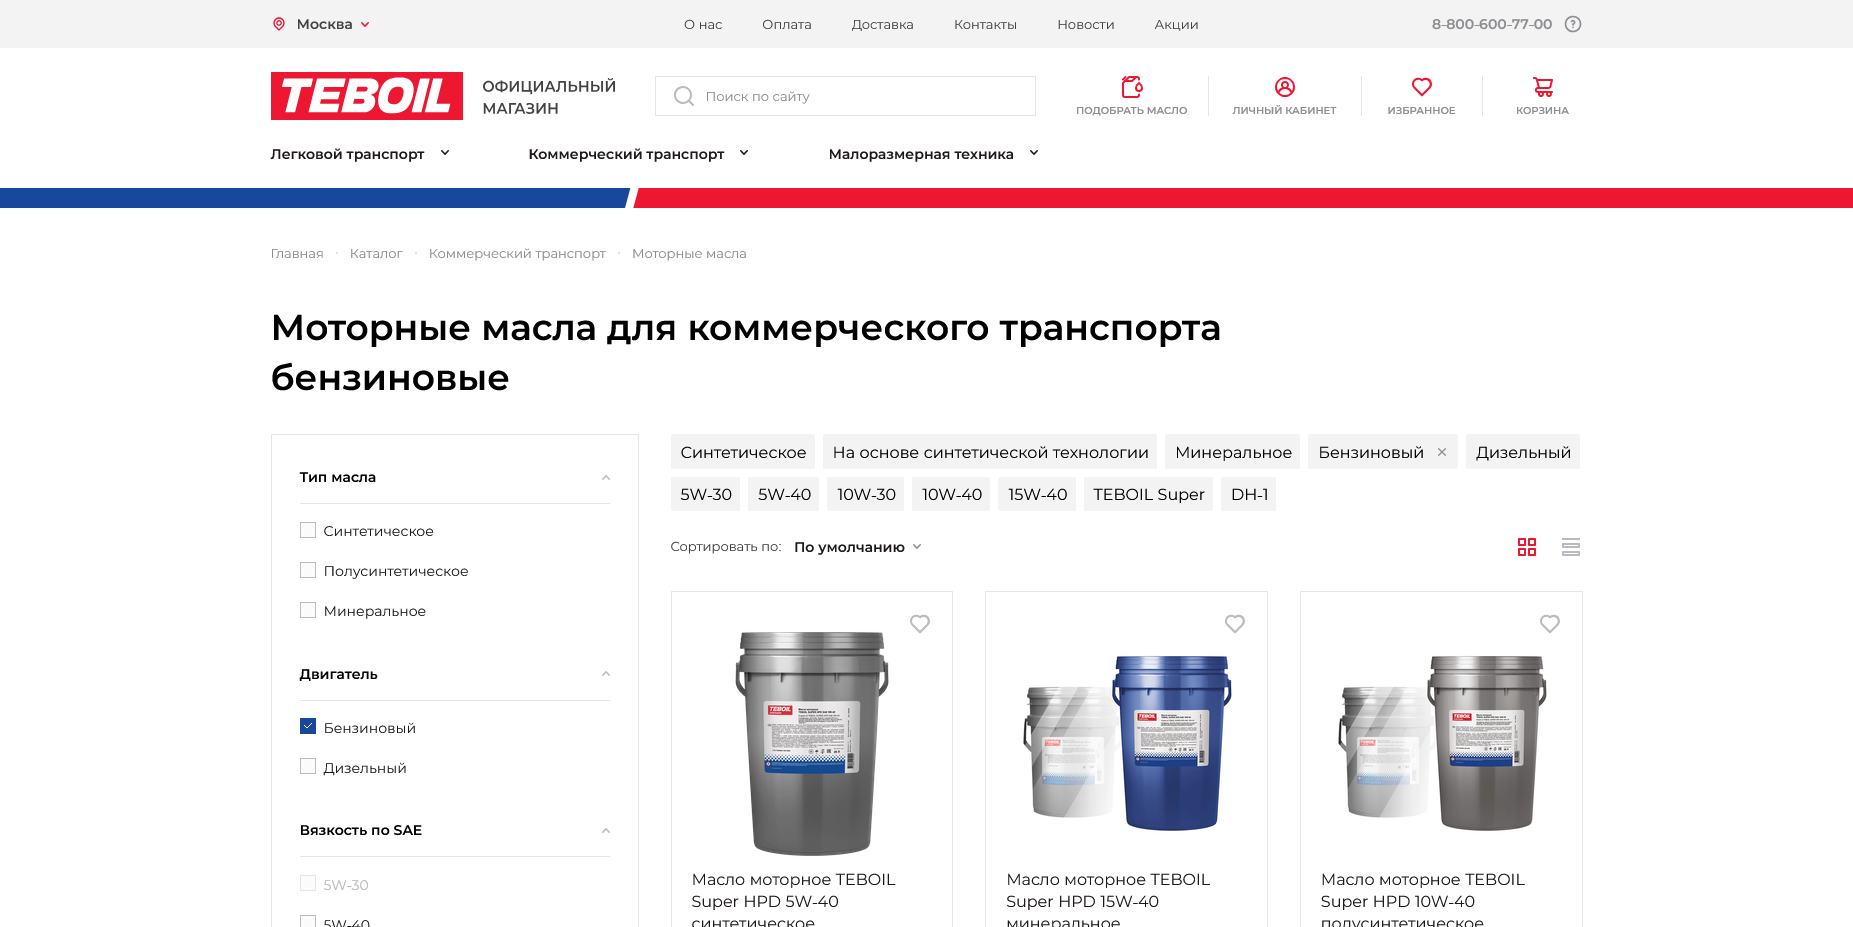Switch to grid view layout icon
The width and height of the screenshot is (1853, 927).
click(1527, 547)
